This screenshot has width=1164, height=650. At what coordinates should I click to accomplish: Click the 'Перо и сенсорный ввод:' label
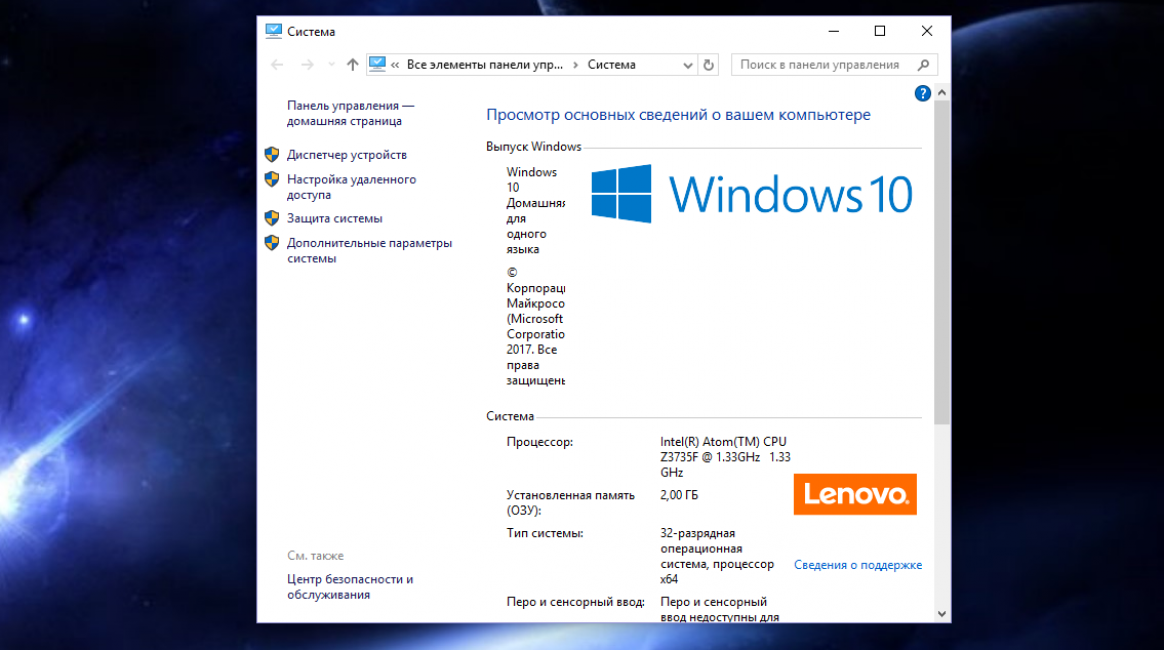coord(575,602)
